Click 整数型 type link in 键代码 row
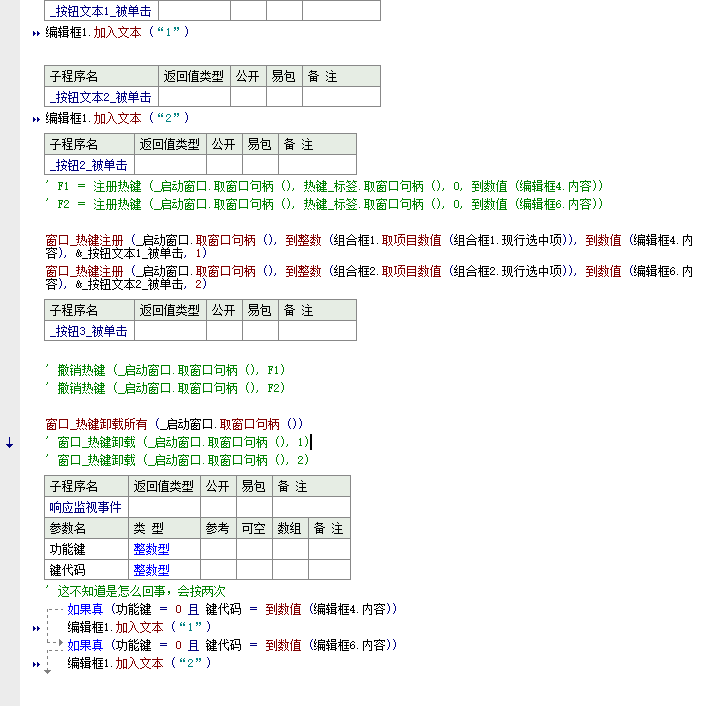This screenshot has width=708, height=706. pos(151,570)
